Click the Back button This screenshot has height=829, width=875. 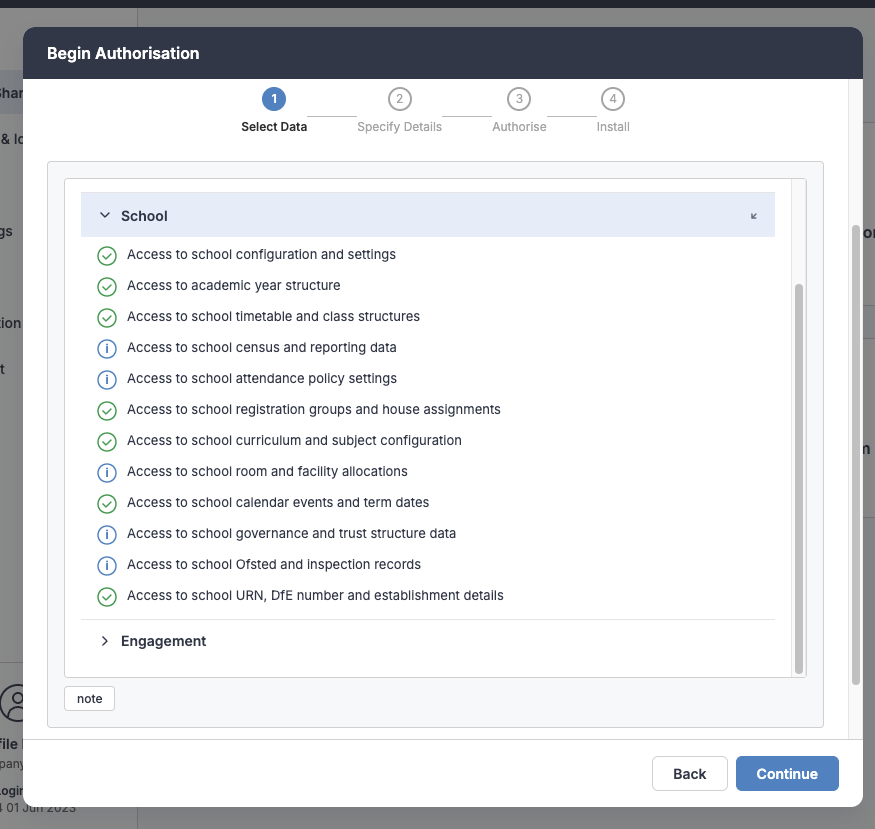coord(689,773)
